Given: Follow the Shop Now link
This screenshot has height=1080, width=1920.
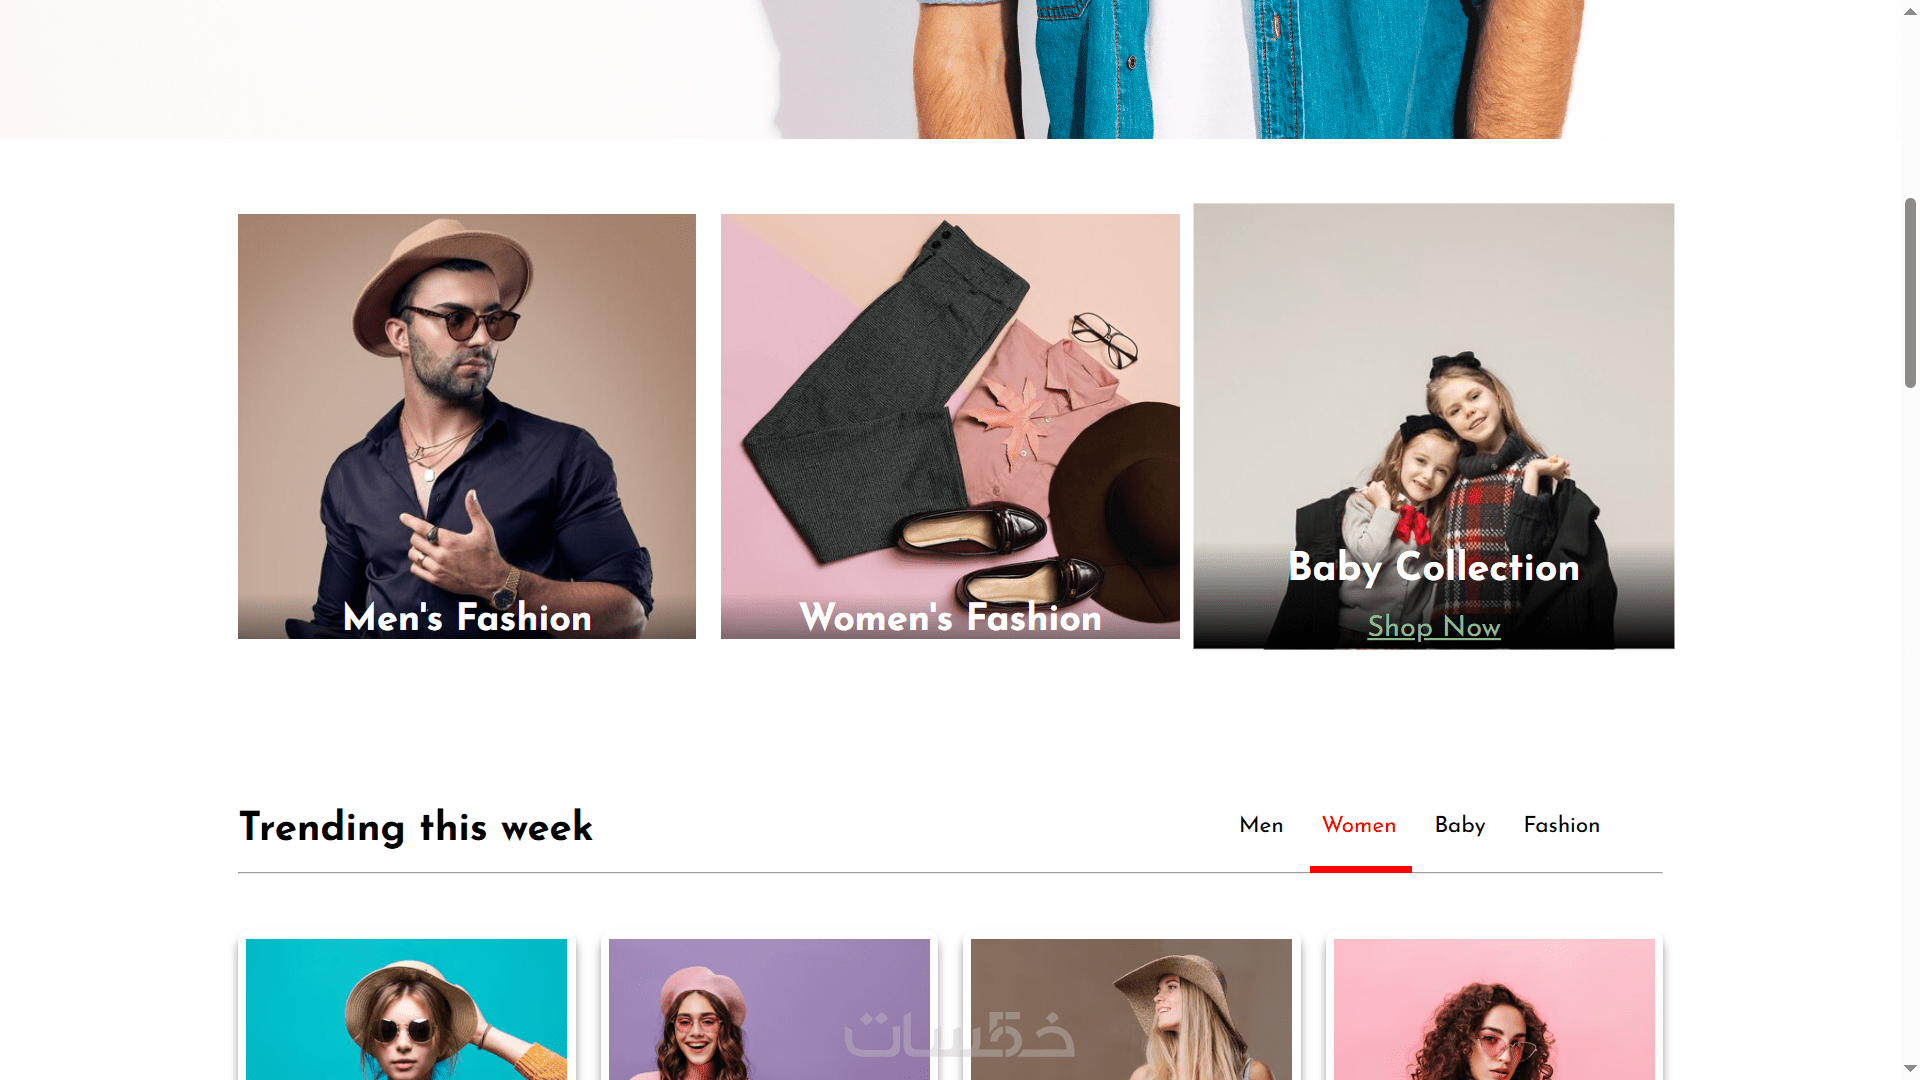Looking at the screenshot, I should [x=1434, y=627].
